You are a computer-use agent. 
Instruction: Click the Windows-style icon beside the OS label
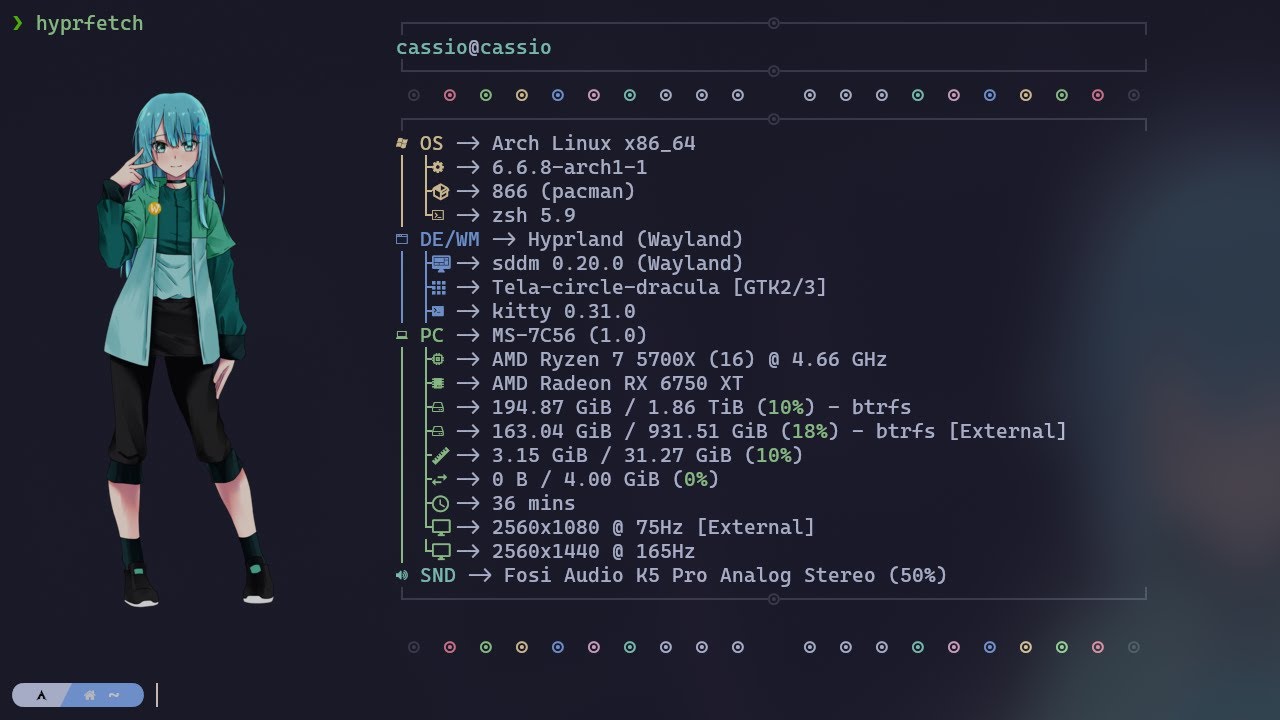pyautogui.click(x=402, y=143)
